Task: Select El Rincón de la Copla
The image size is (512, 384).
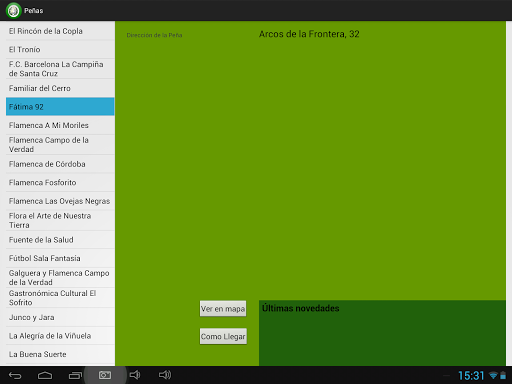Action: tap(60, 31)
